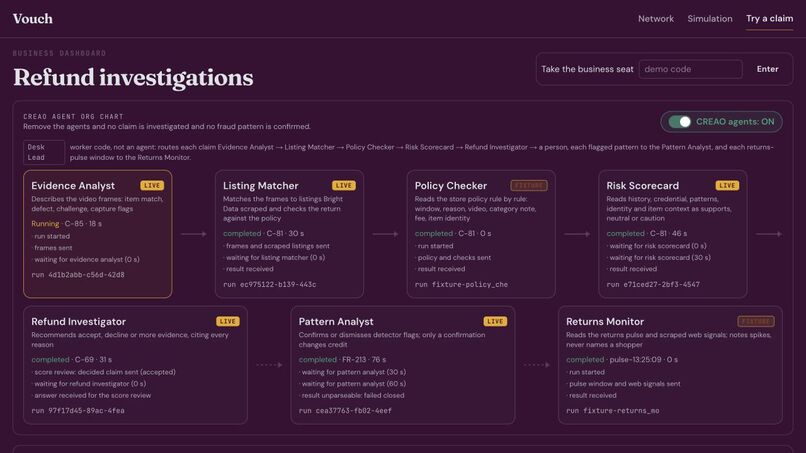Click 'waiting for risk scorecard (30 s)' line
Screen dimensions: 806x453
[x=658, y=258]
